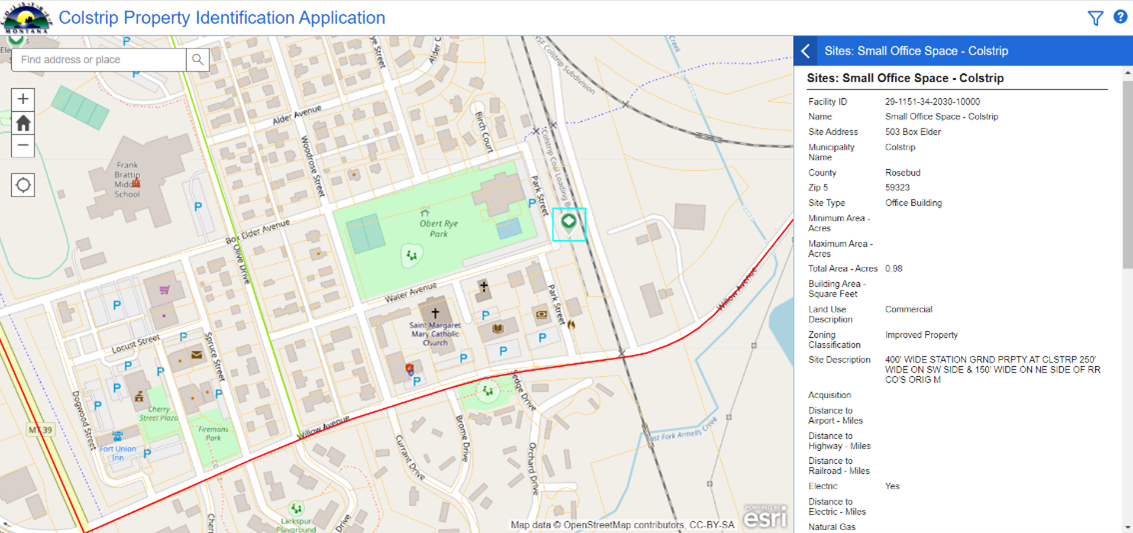The width and height of the screenshot is (1133, 533).
Task: Click the playground icon in Obert Rye Park
Action: [x=412, y=254]
